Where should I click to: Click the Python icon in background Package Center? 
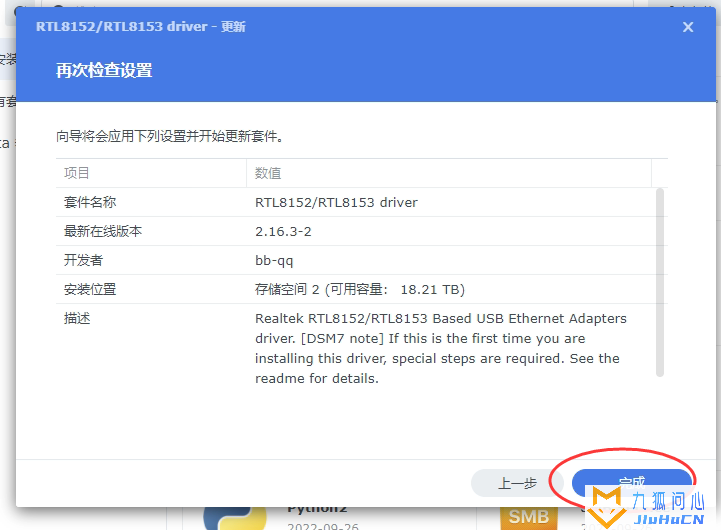pyautogui.click(x=235, y=518)
